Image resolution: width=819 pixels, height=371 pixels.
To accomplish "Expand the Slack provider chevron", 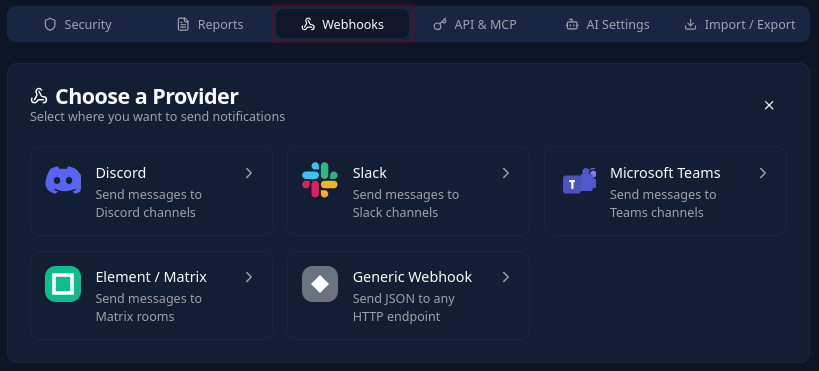I will pos(506,173).
